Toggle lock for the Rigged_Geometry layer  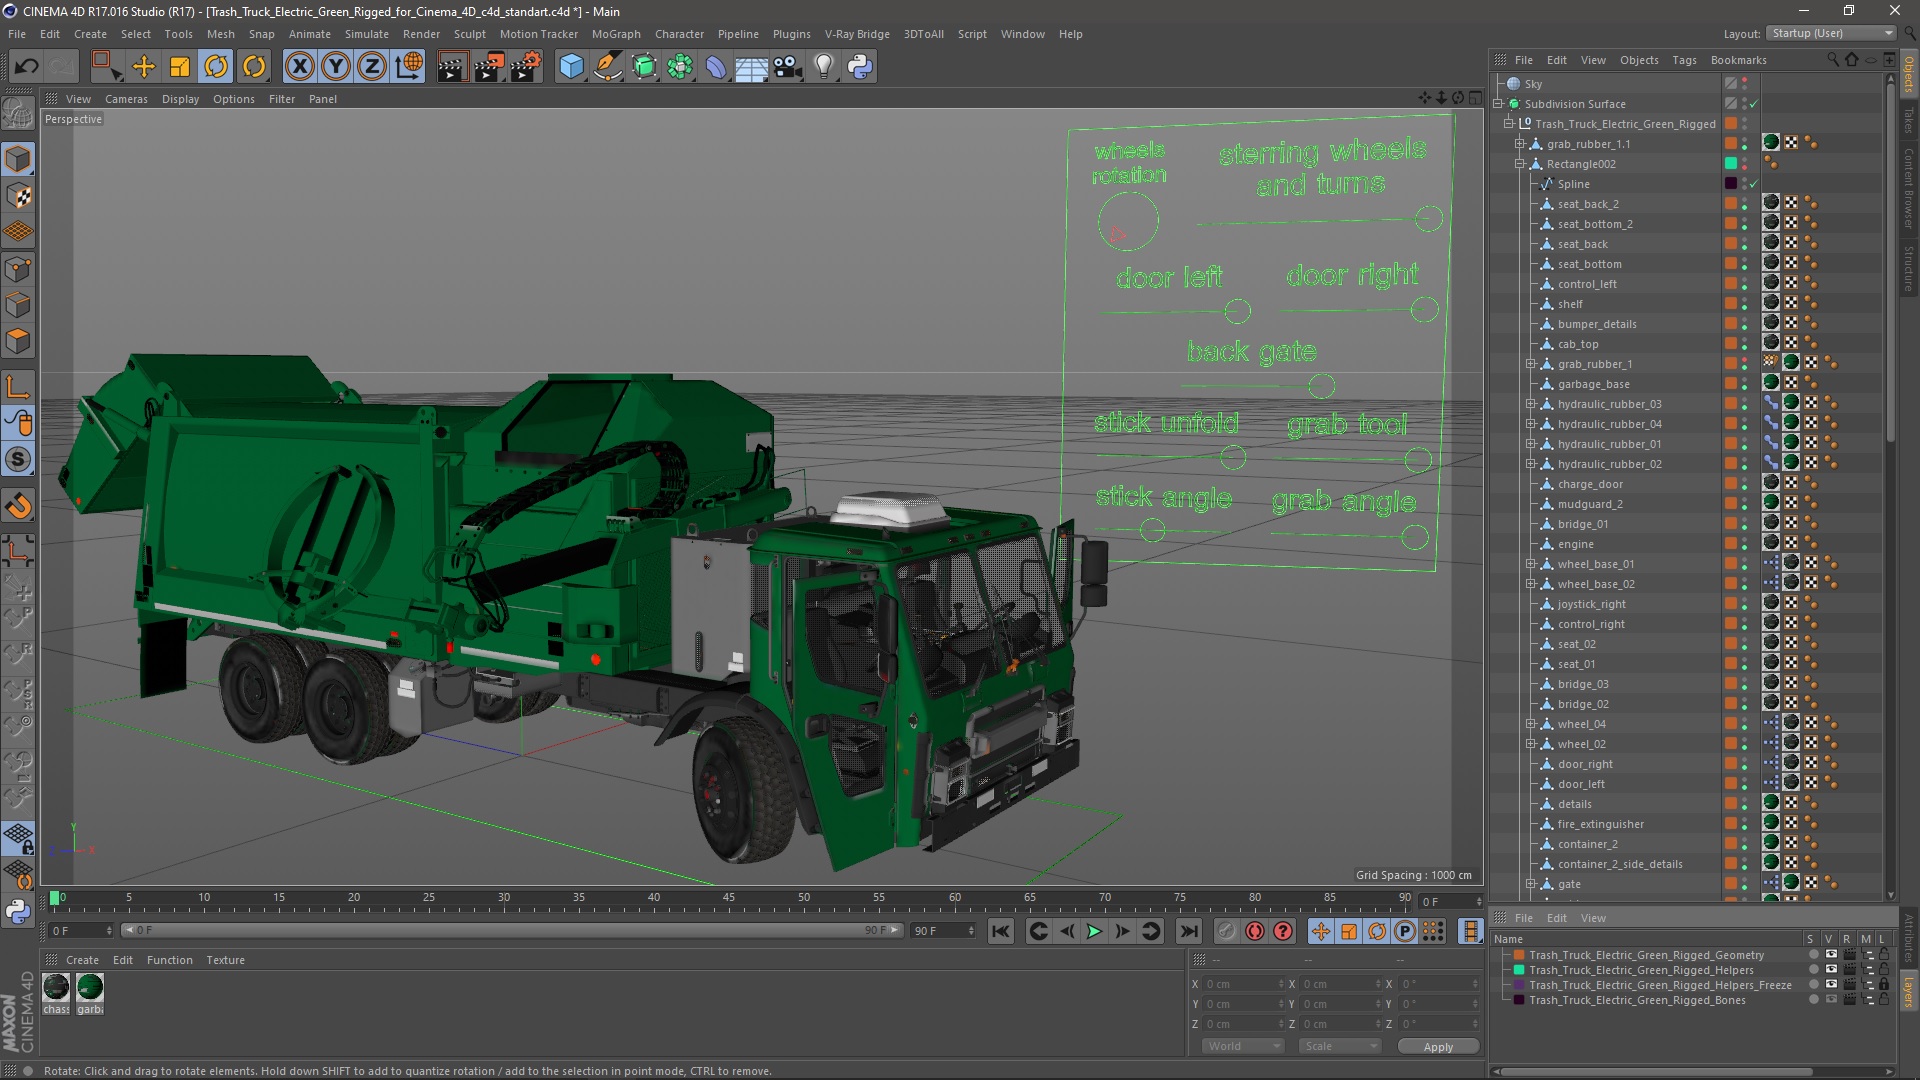1884,955
